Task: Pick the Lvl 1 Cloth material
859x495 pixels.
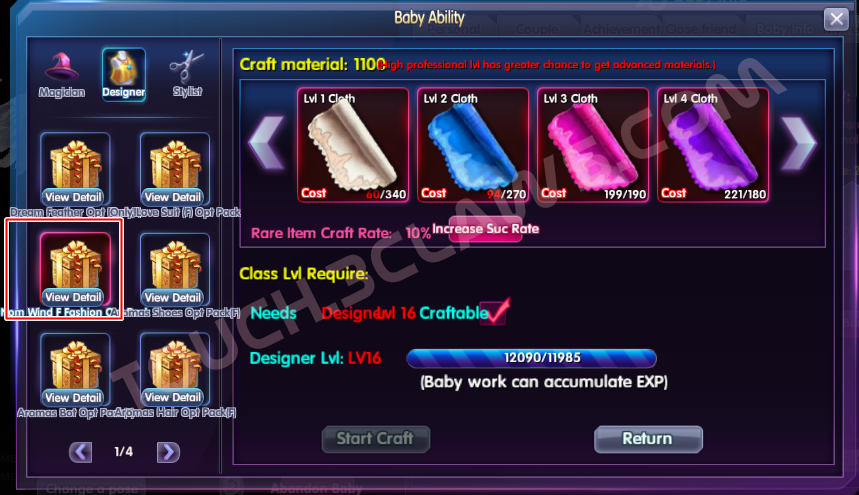Action: [353, 145]
